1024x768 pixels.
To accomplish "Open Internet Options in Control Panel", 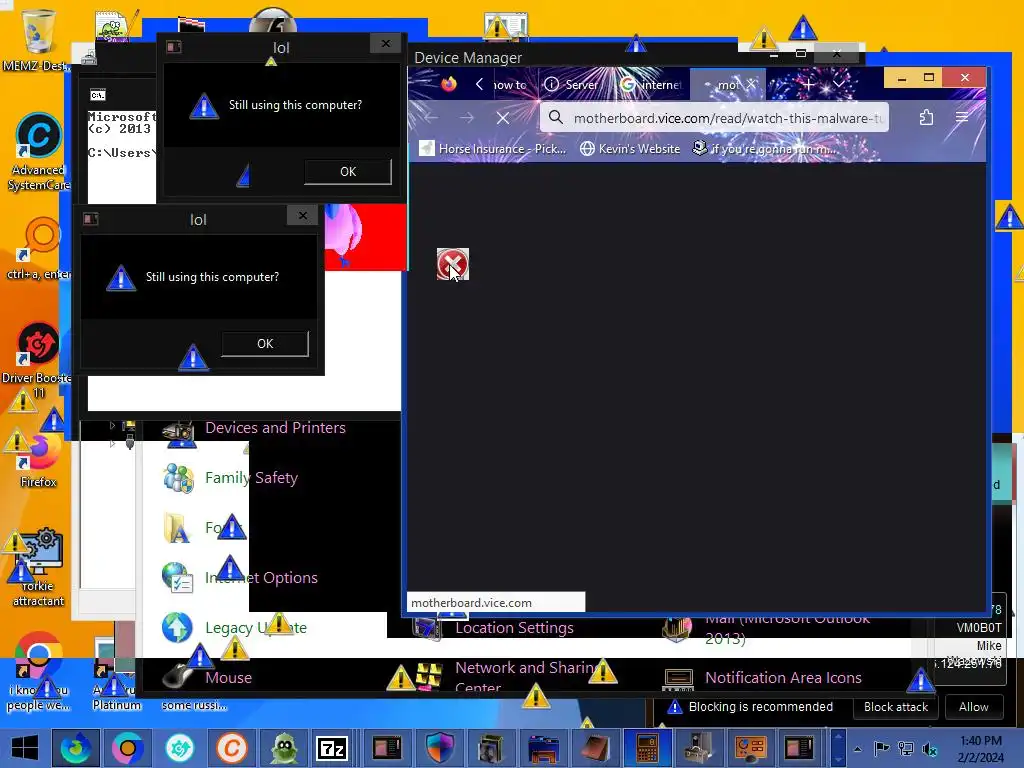I will tap(261, 578).
